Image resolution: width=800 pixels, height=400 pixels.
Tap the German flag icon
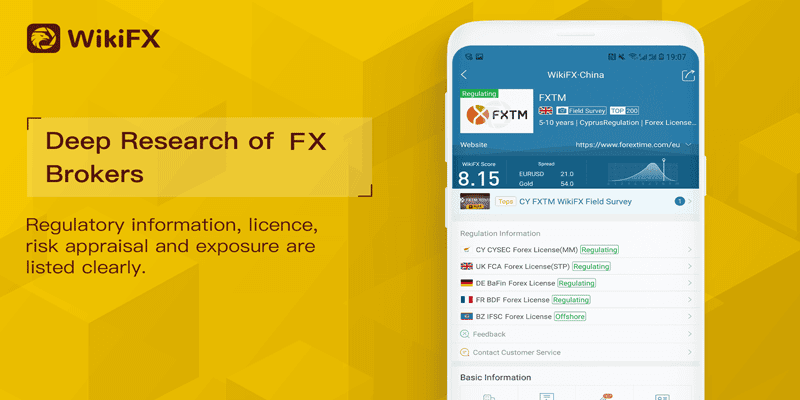coord(466,283)
